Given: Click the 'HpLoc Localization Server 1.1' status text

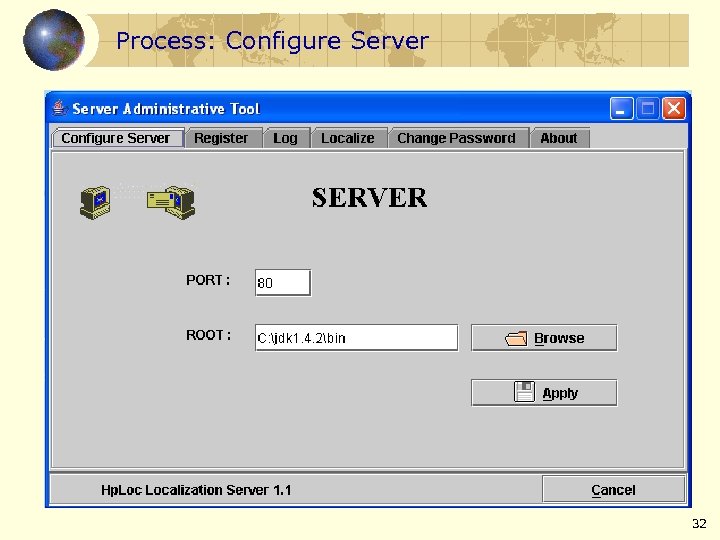Looking at the screenshot, I should click(x=196, y=490).
